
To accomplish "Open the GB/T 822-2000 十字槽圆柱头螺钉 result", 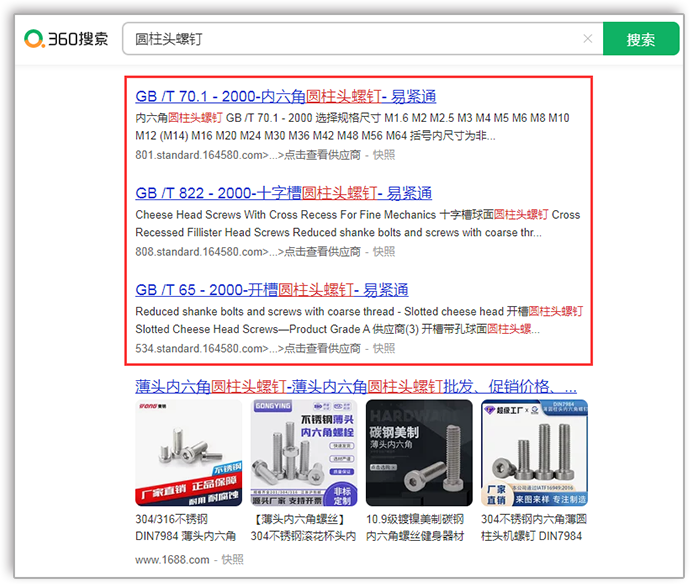I will click(x=283, y=193).
